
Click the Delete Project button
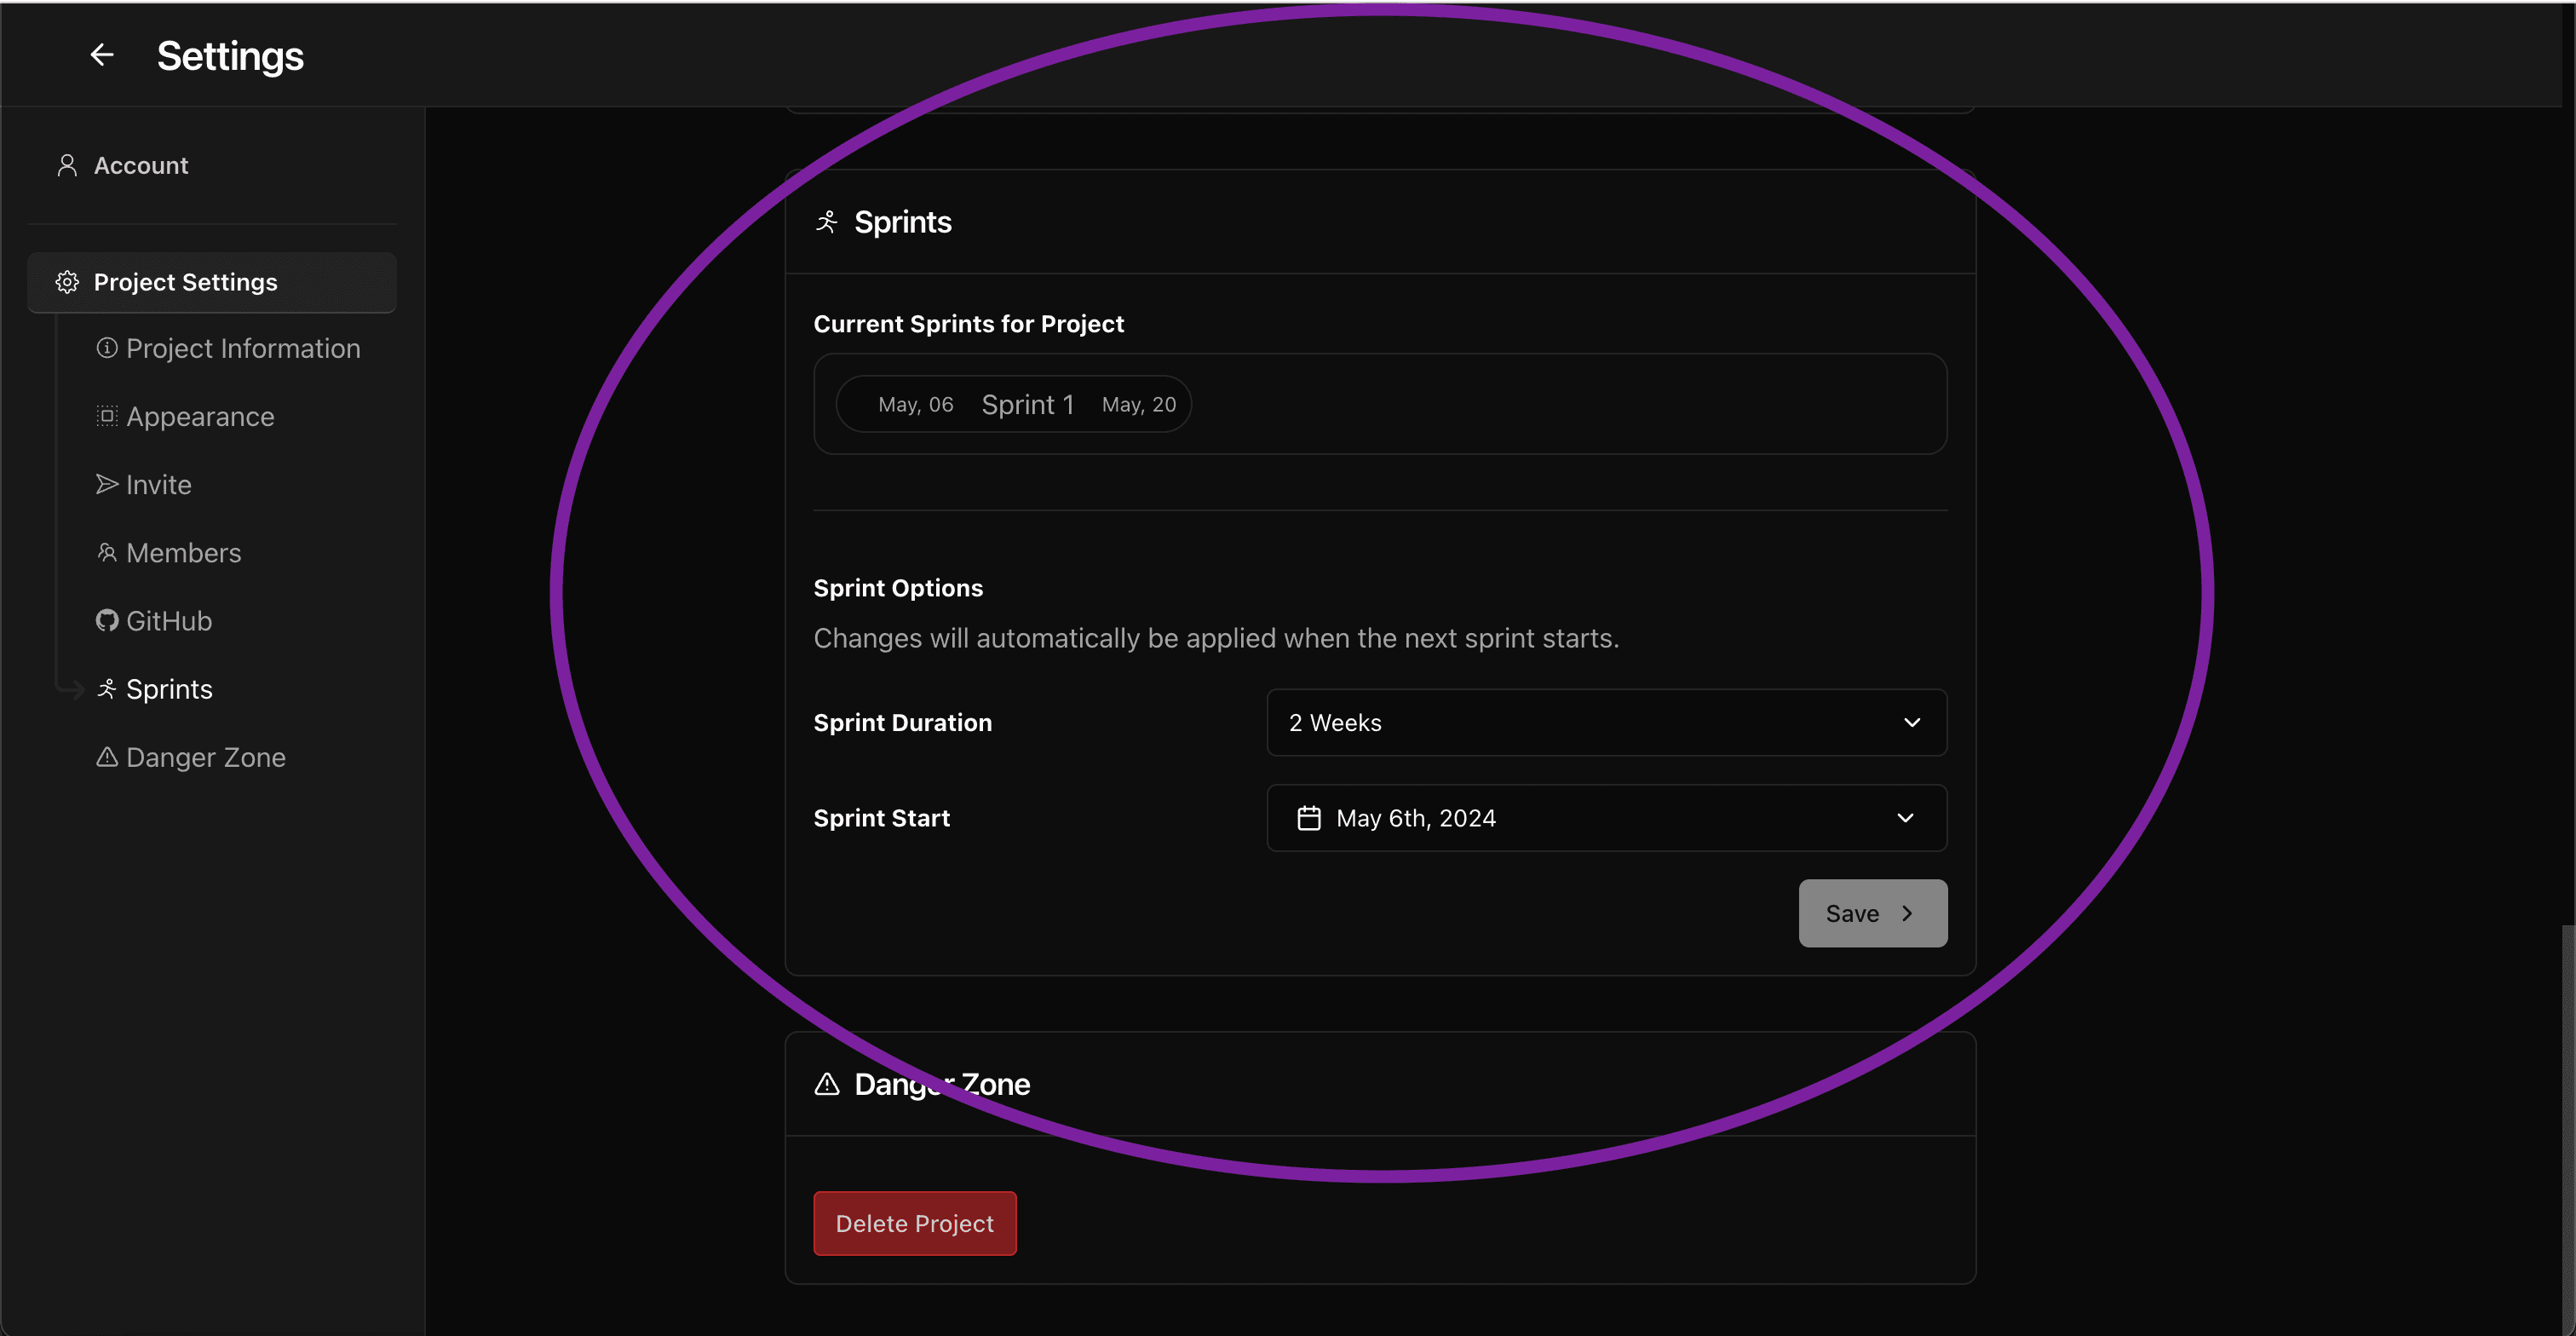click(x=913, y=1222)
